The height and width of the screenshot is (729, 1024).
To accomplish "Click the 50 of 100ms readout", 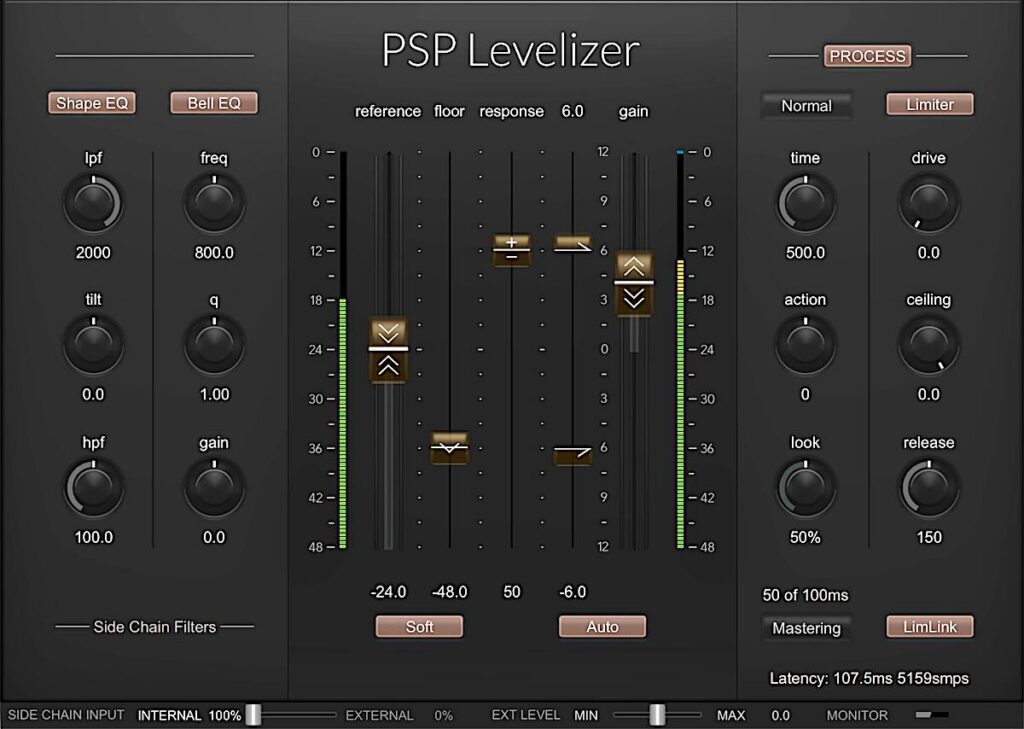I will (x=805, y=595).
